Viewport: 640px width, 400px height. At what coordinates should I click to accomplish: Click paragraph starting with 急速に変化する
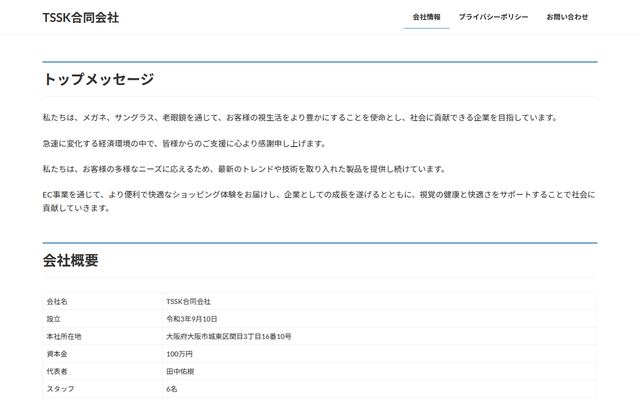click(x=184, y=144)
